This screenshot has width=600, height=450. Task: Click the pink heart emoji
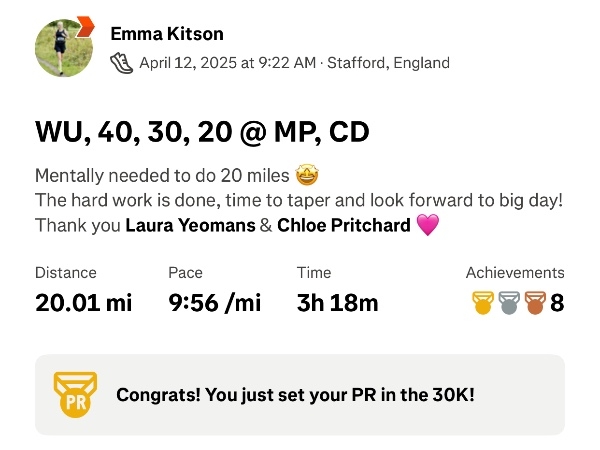pos(427,225)
